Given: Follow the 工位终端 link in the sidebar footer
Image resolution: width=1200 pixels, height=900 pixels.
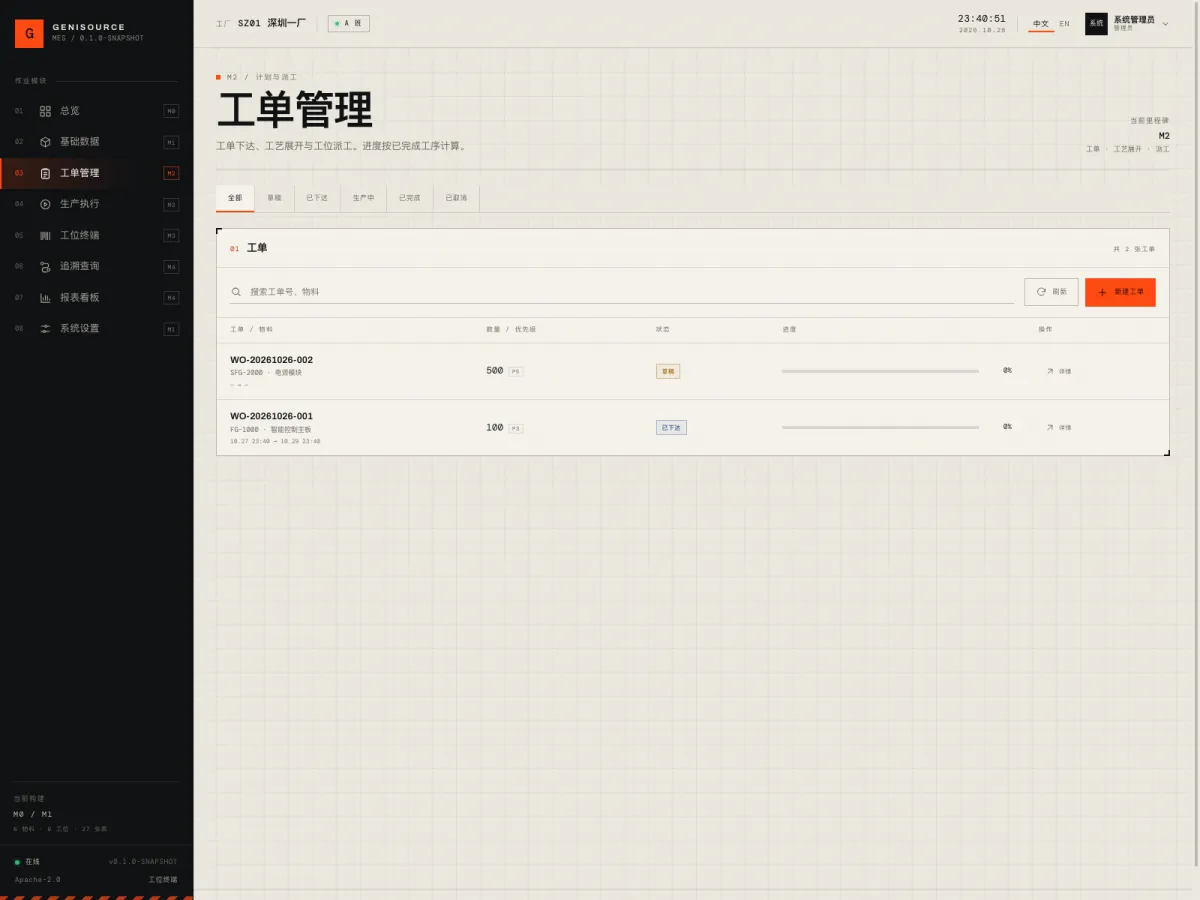Looking at the screenshot, I should pyautogui.click(x=163, y=880).
